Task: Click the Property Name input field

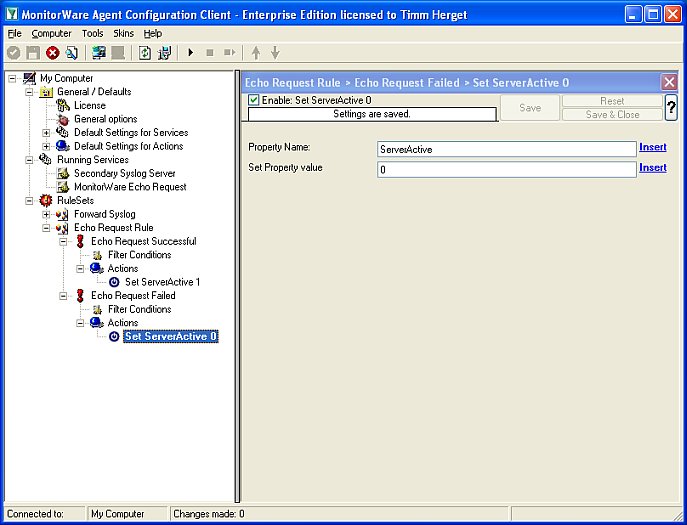Action: click(506, 149)
